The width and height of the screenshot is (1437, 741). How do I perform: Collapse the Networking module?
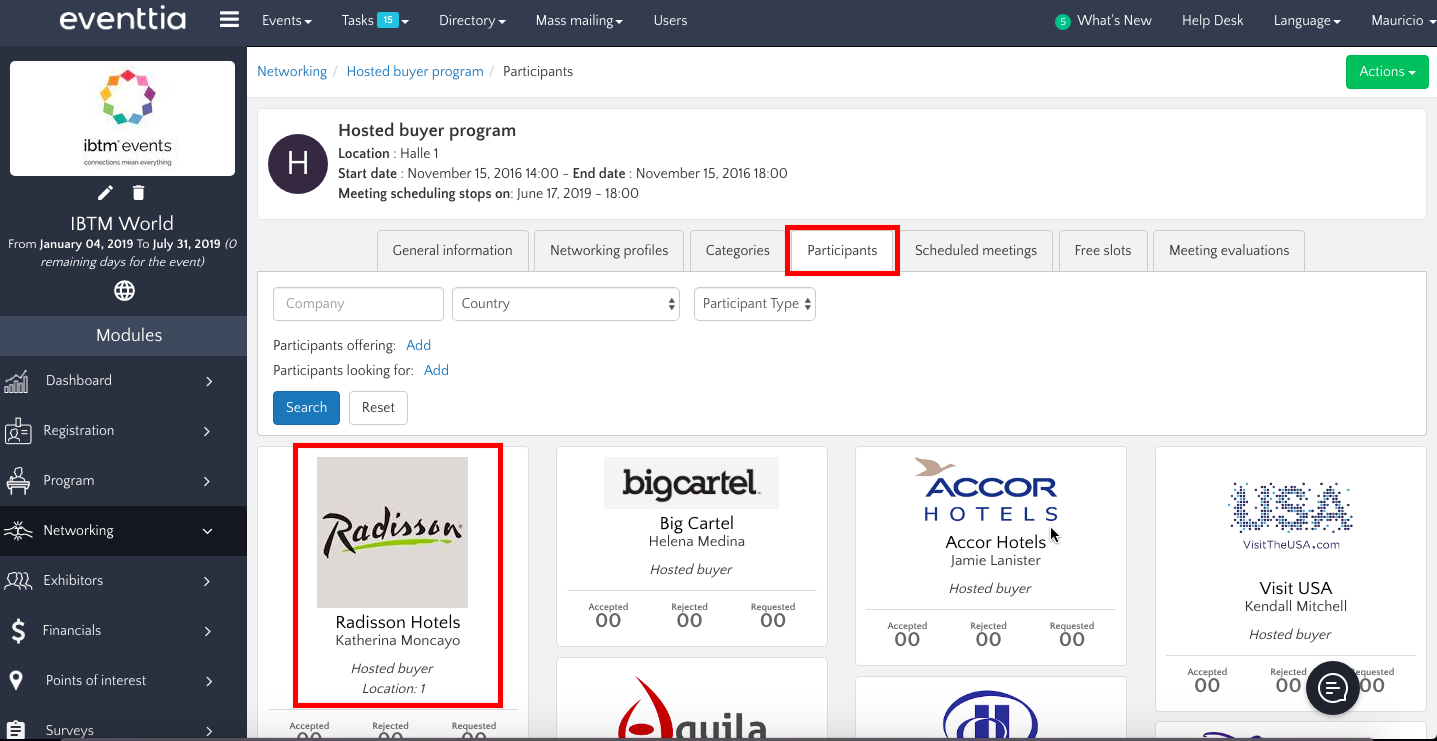click(x=207, y=531)
